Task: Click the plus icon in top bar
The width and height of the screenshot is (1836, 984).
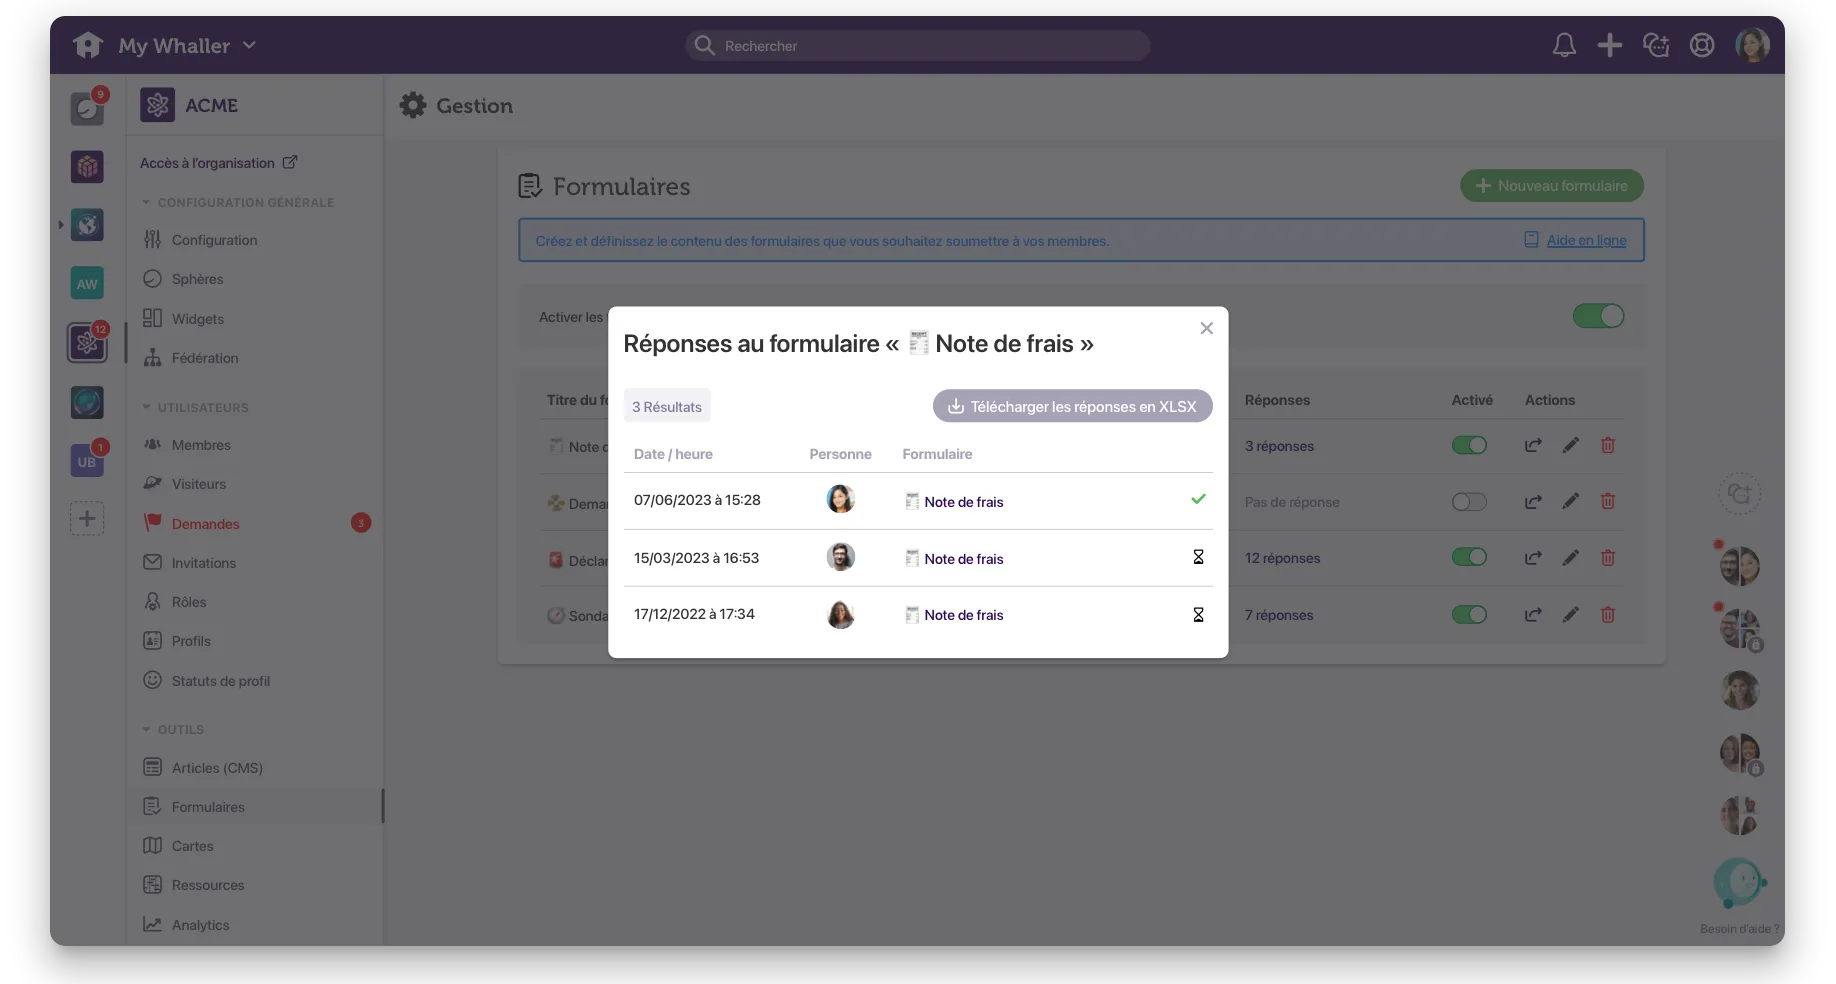Action: point(1610,45)
